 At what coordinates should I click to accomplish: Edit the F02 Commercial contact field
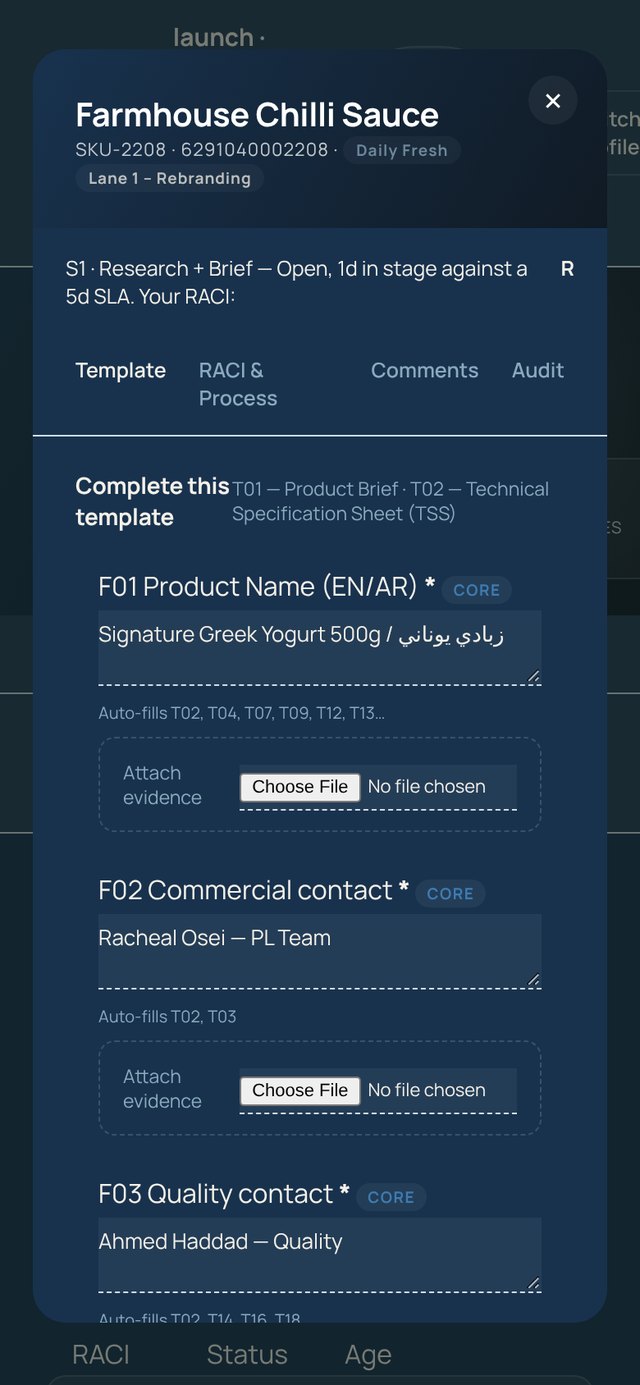[x=320, y=952]
